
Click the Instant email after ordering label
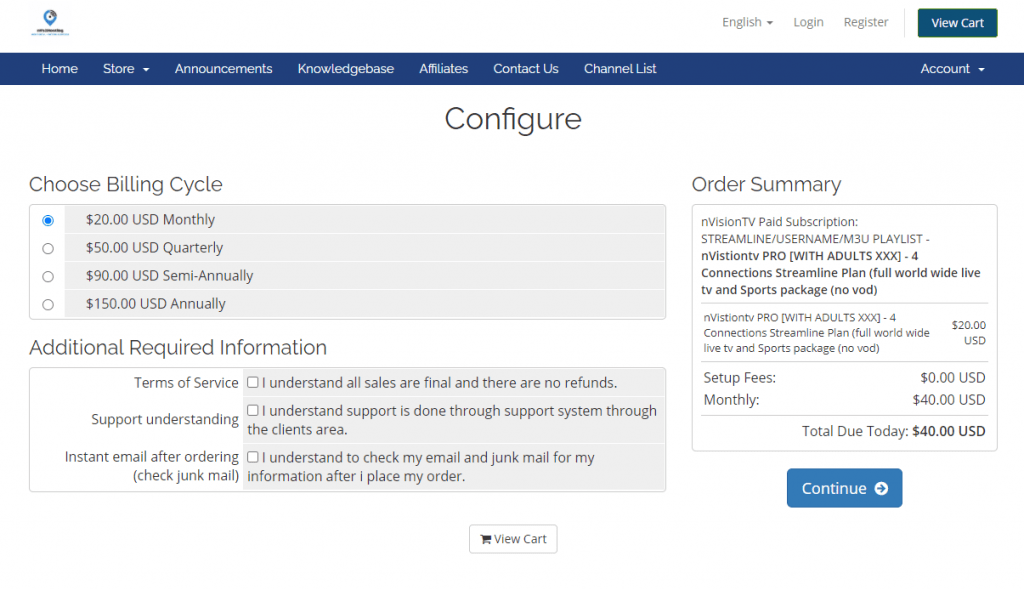(152, 466)
